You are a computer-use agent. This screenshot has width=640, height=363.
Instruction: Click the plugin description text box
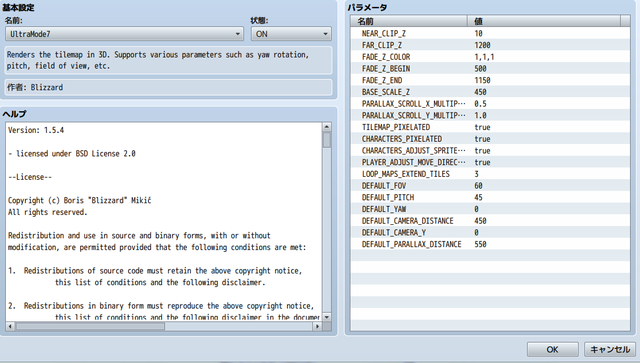[x=168, y=60]
